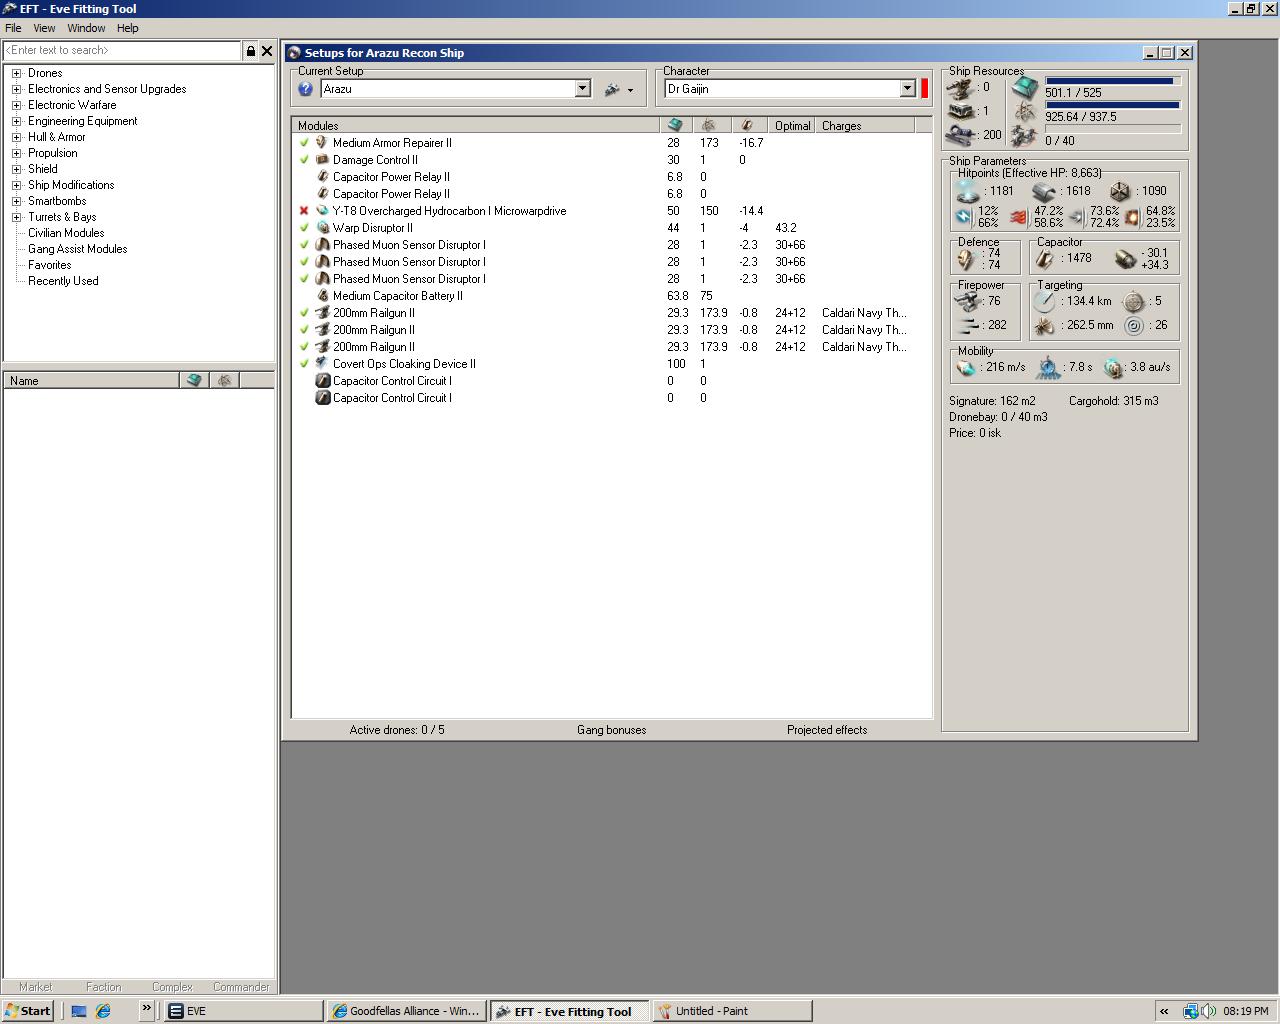1280x1024 pixels.
Task: Open the Help menu
Action: 127,28
